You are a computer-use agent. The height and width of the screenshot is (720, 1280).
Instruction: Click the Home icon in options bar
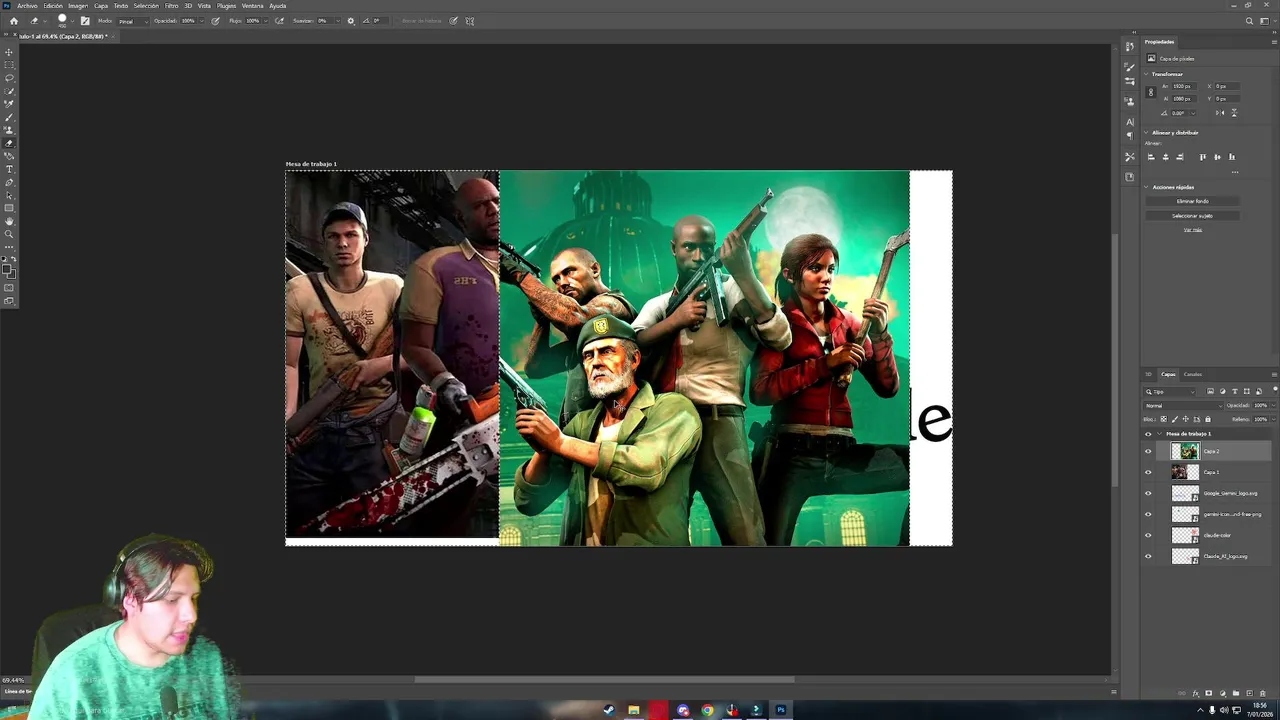pos(14,21)
